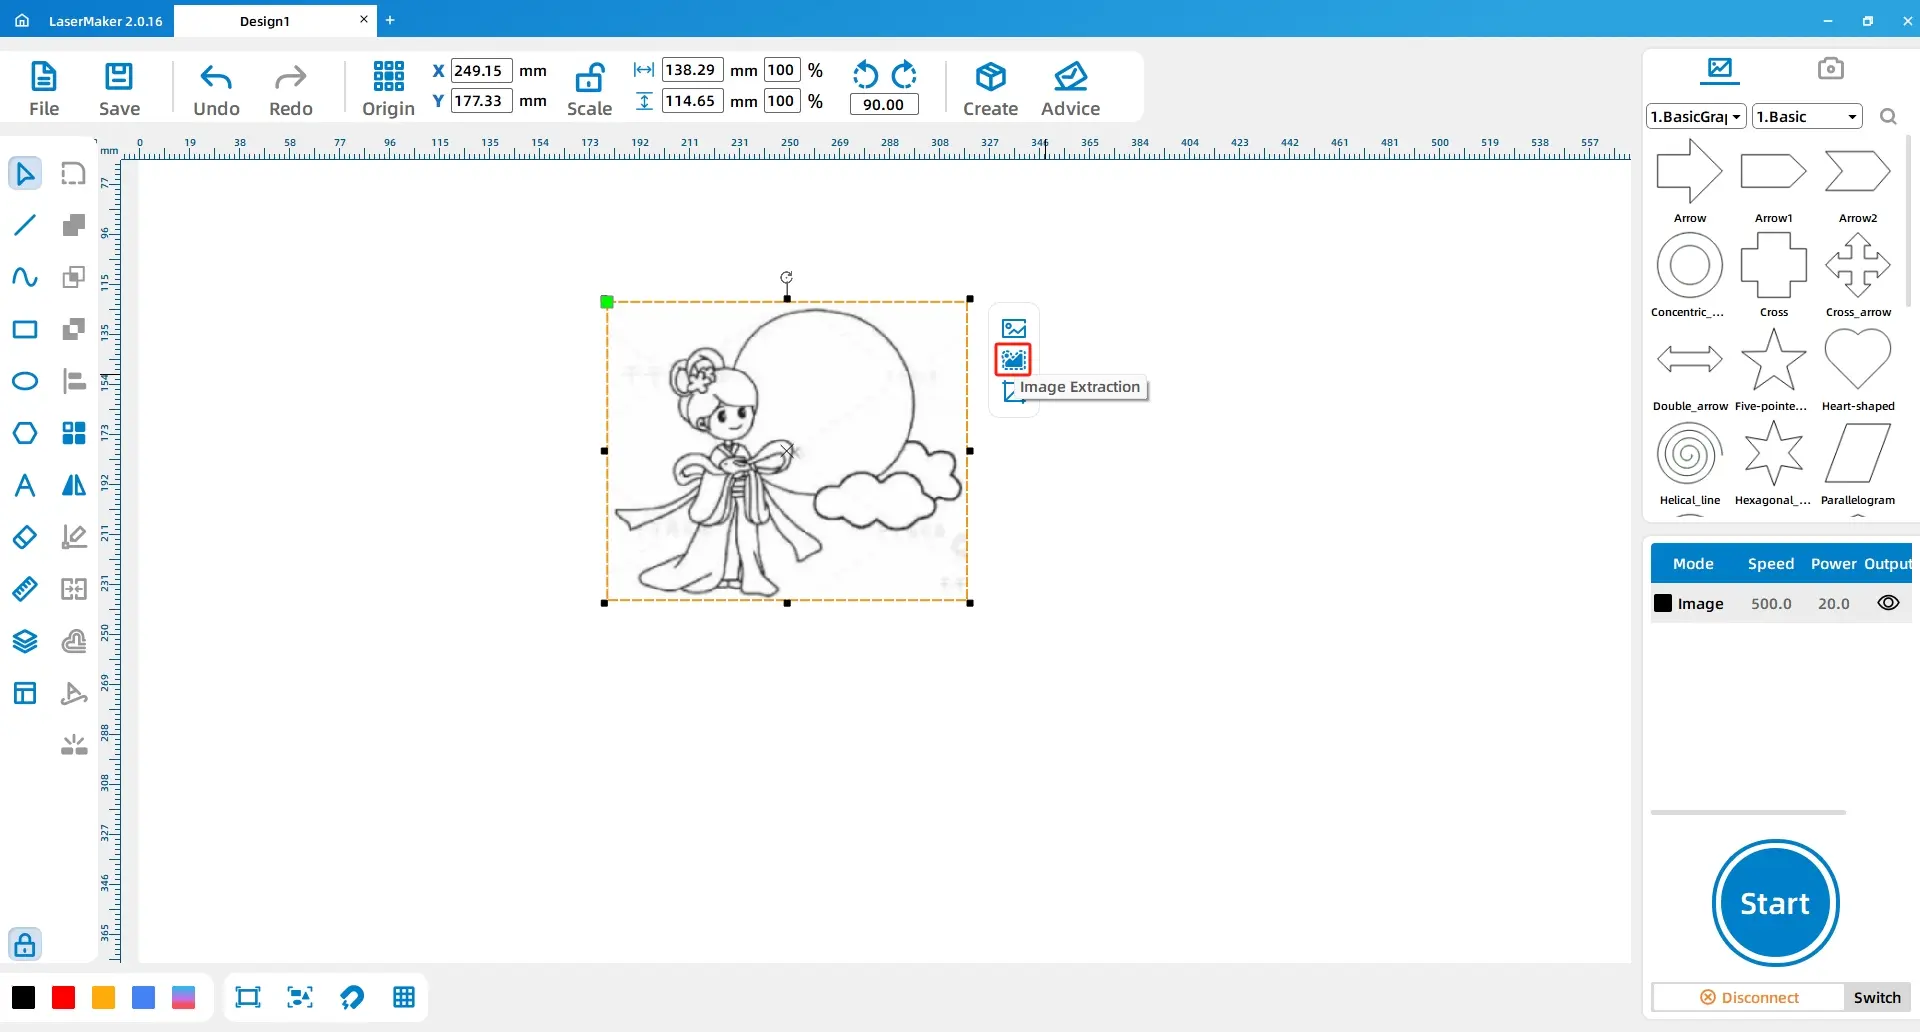Select the Eraser tool
The height and width of the screenshot is (1032, 1920).
(x=25, y=537)
